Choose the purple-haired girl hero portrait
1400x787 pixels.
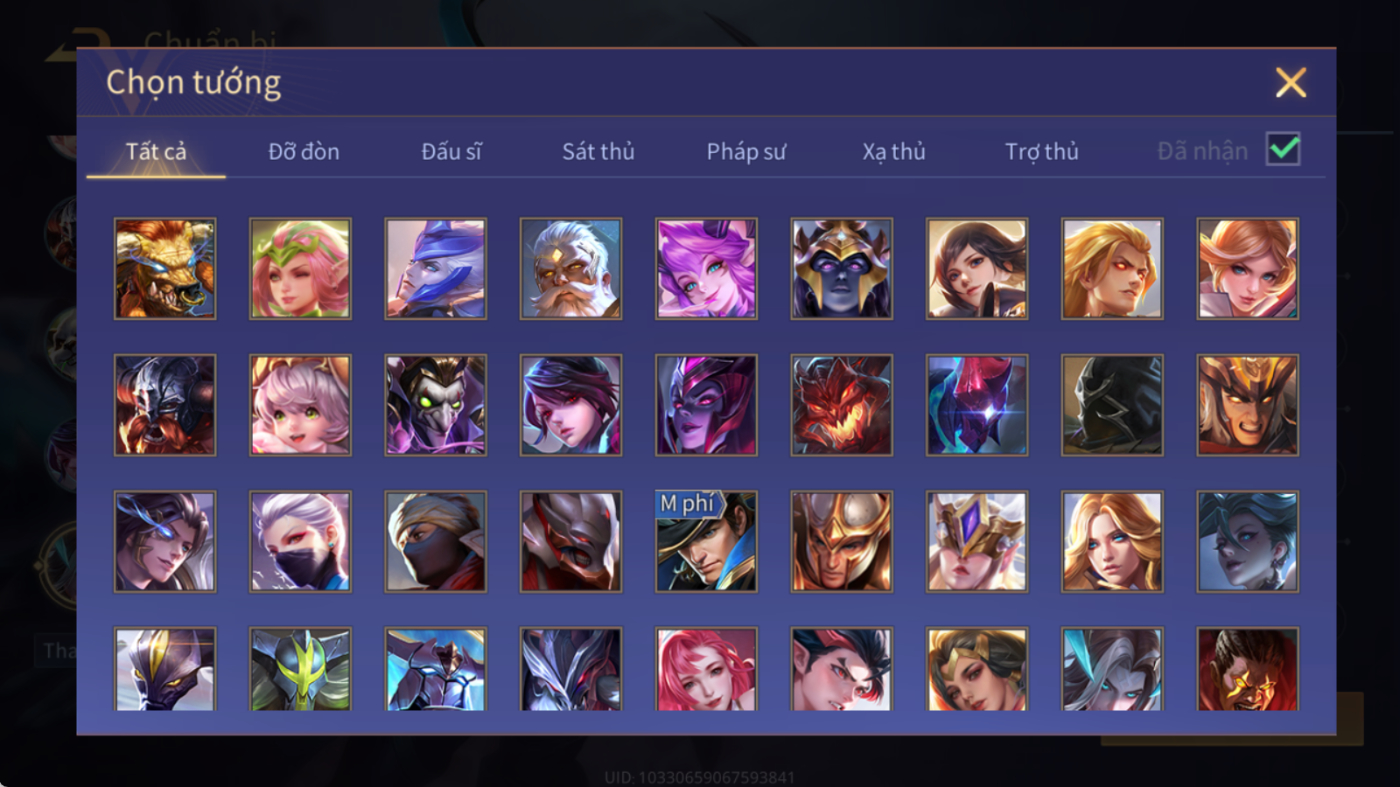point(706,269)
